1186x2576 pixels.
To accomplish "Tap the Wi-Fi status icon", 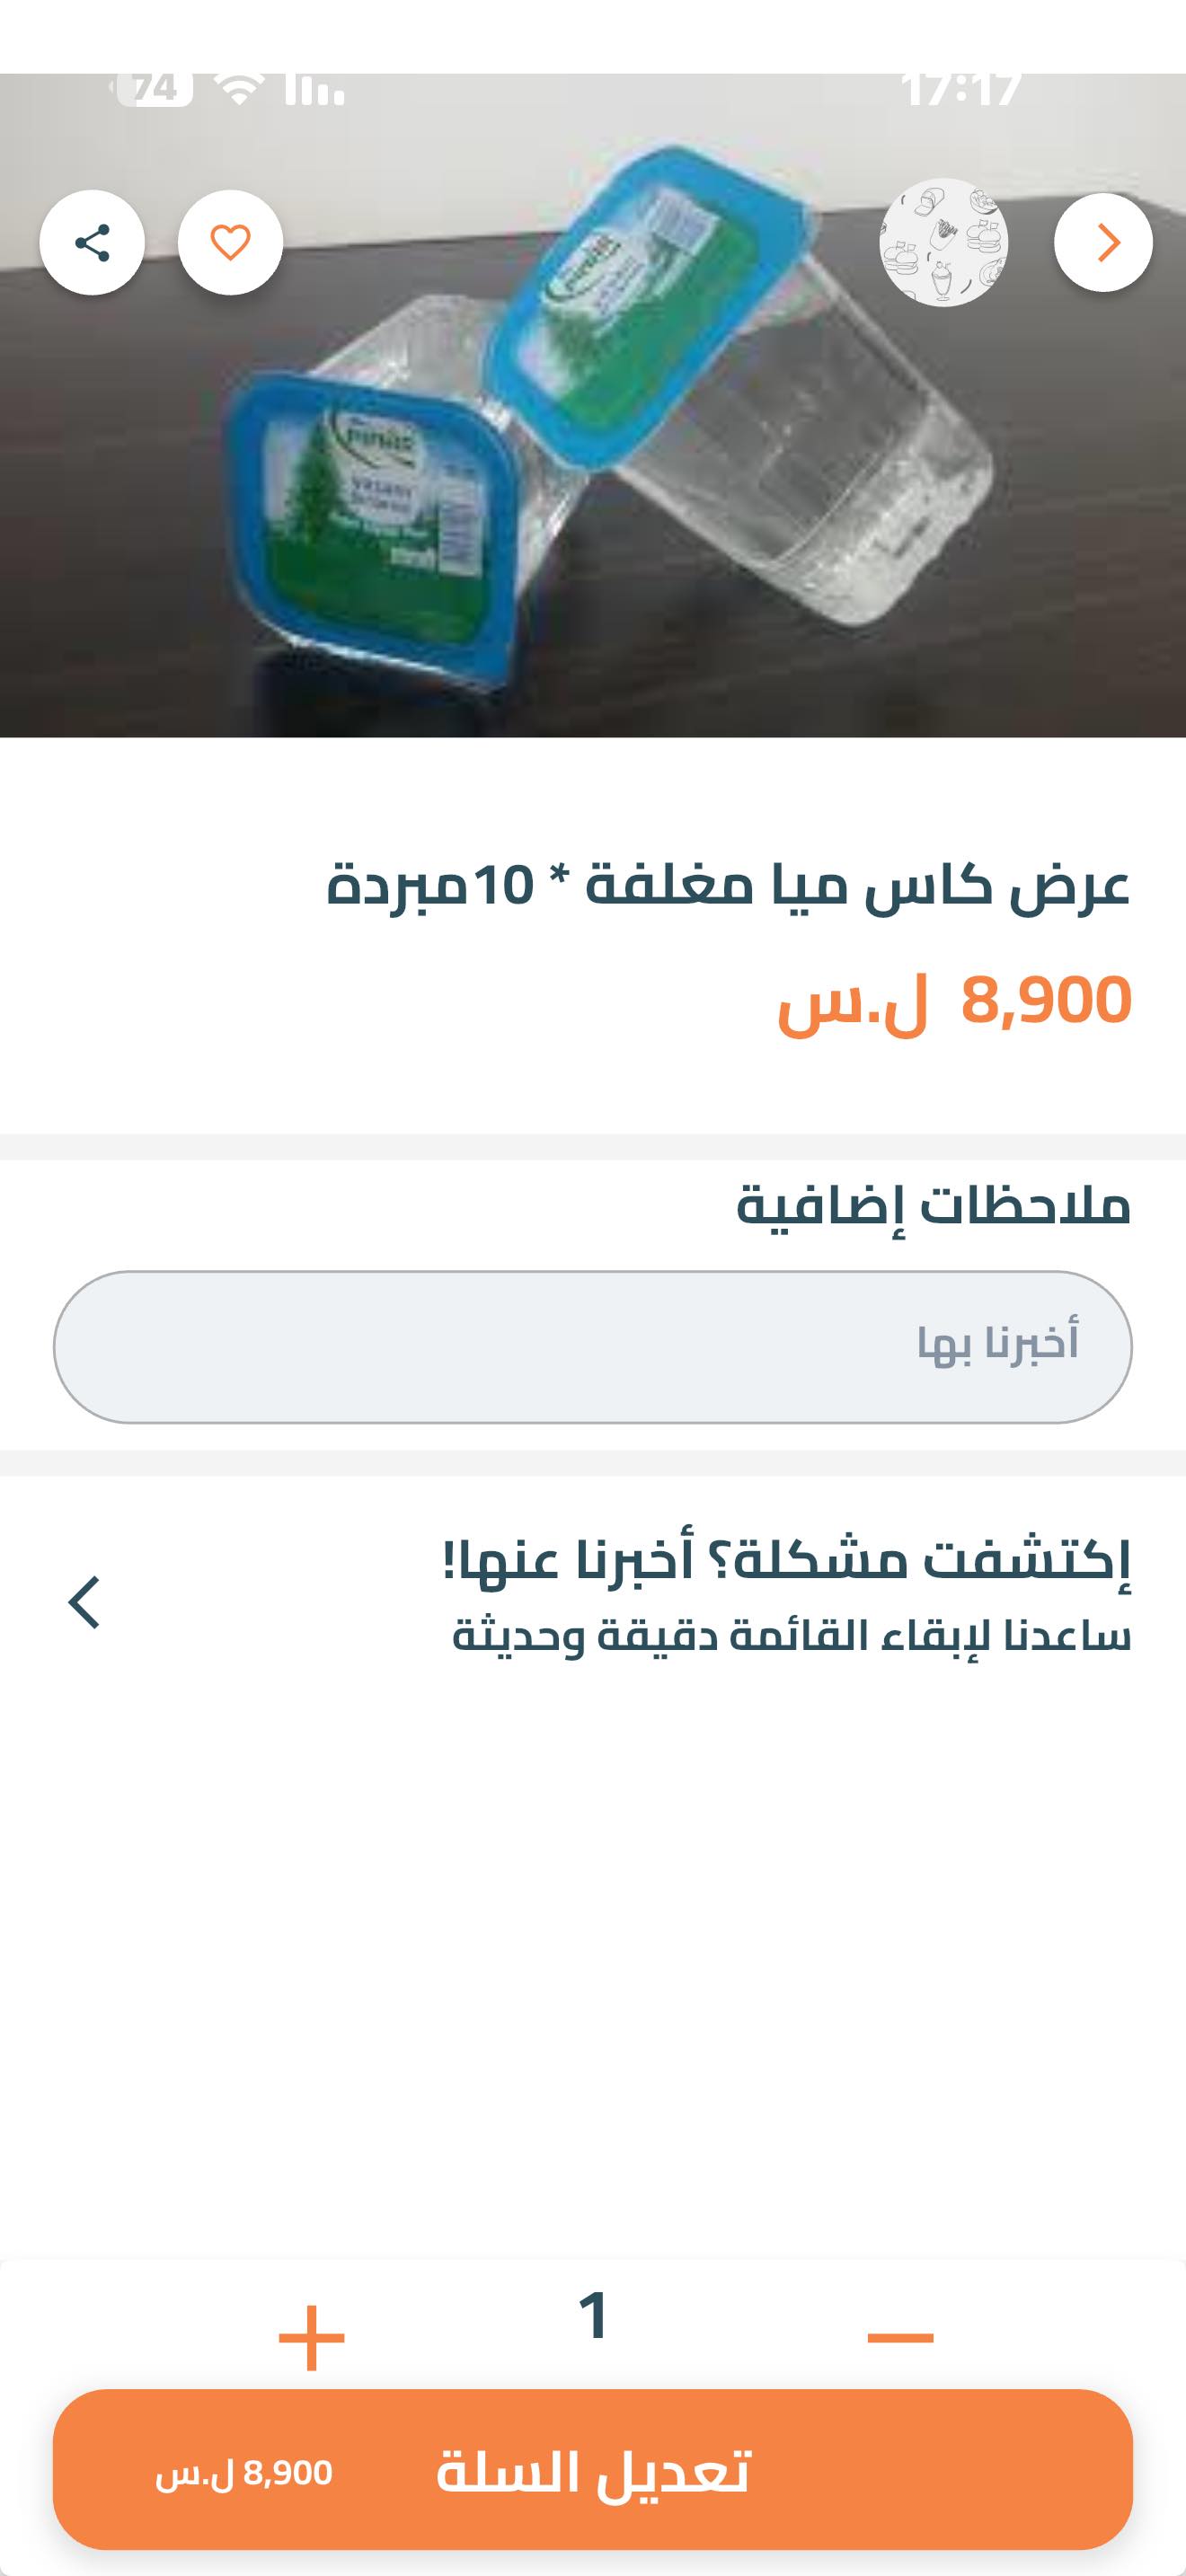I will tap(239, 90).
